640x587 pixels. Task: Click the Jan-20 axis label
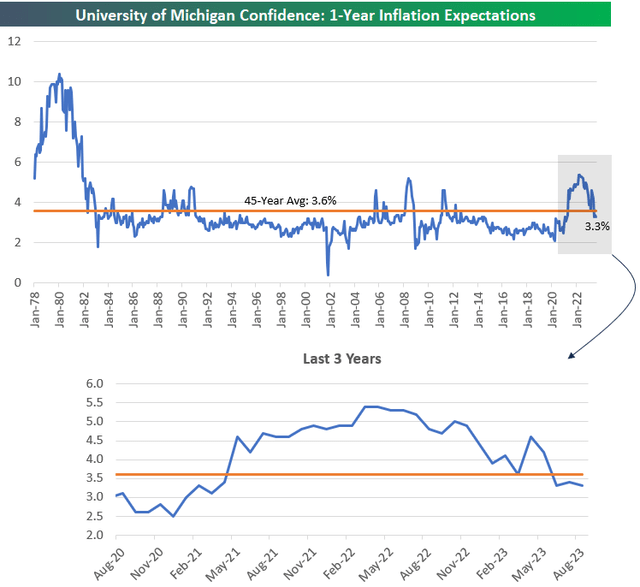click(552, 309)
